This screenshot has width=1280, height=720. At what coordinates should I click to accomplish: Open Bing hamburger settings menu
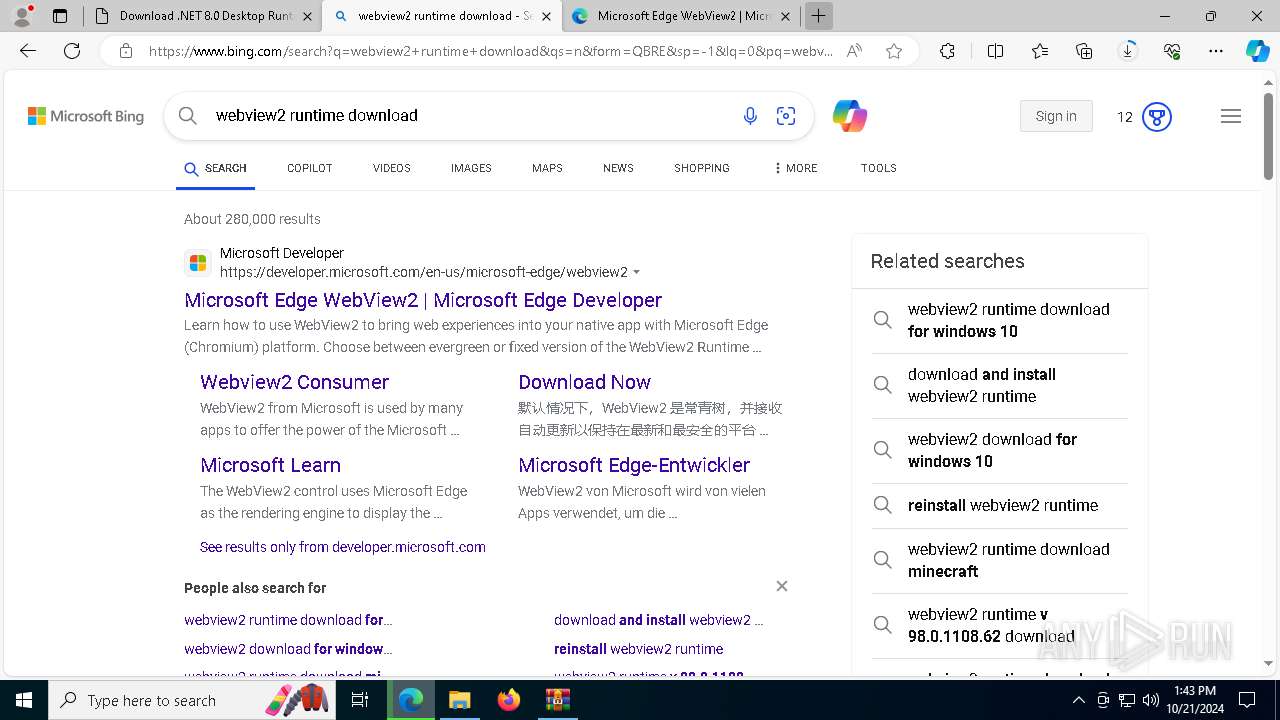(1231, 116)
